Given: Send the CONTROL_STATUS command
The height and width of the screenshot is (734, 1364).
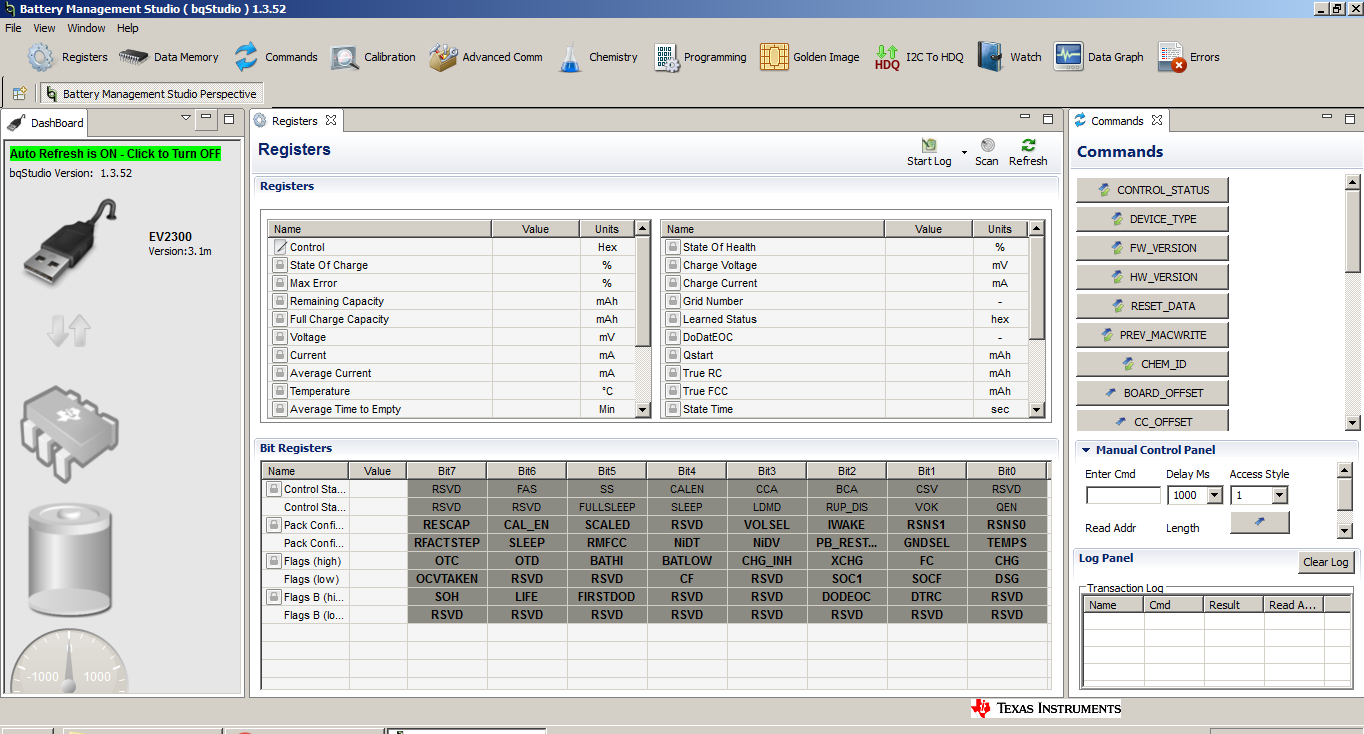Looking at the screenshot, I should (1152, 190).
